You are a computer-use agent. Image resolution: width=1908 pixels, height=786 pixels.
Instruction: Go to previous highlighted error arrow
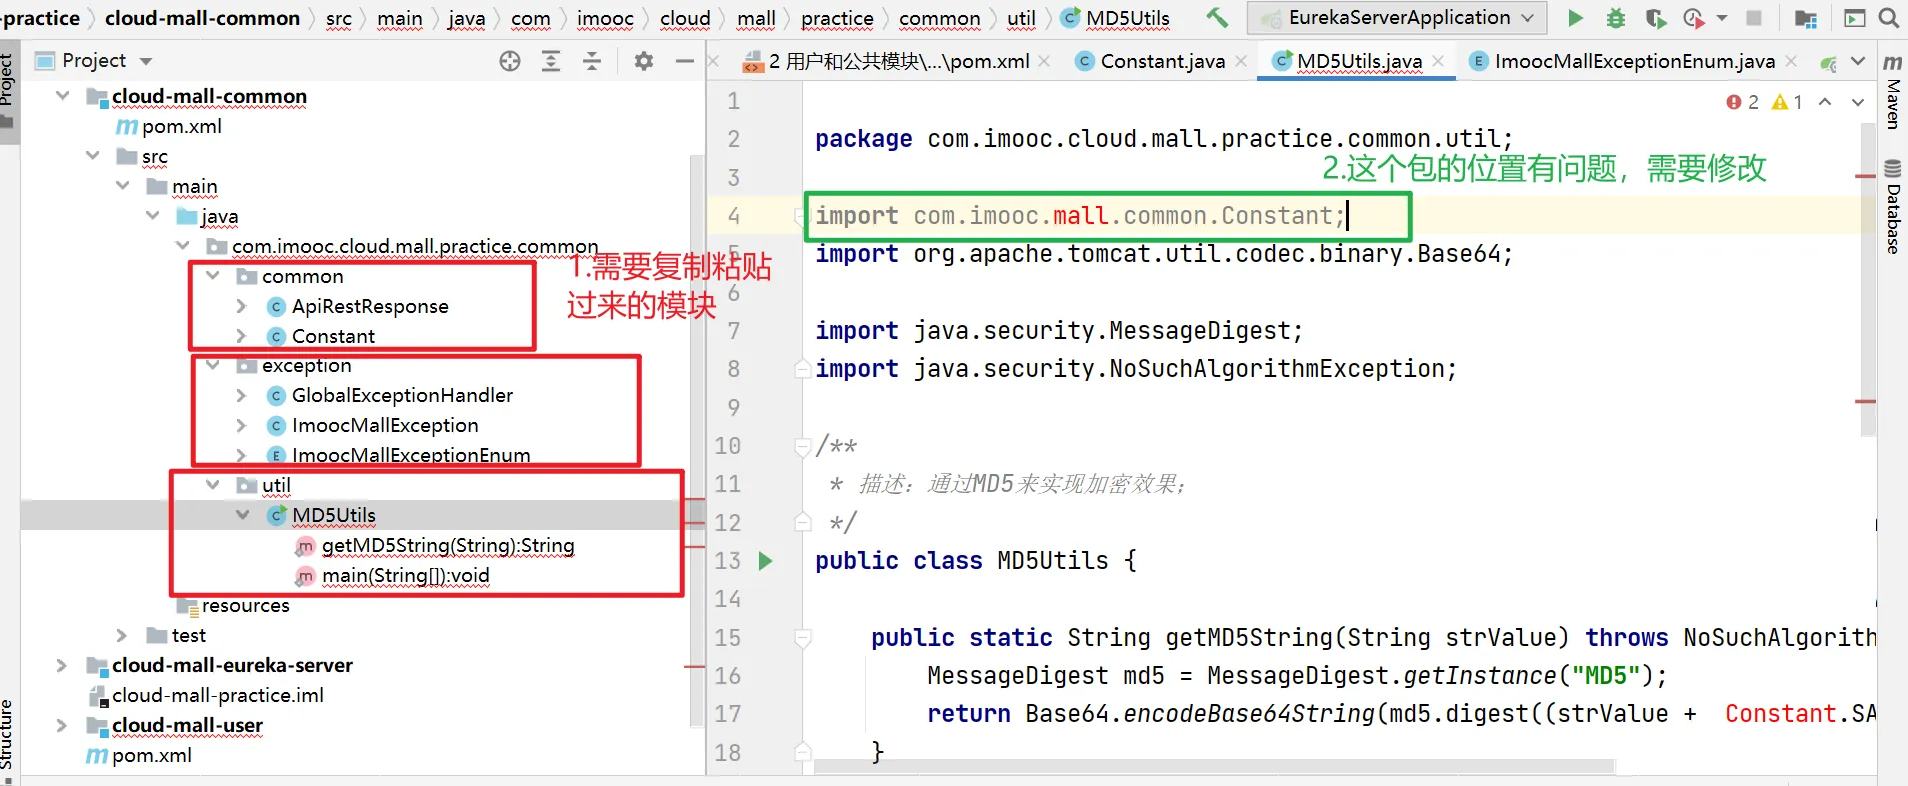pos(1825,102)
